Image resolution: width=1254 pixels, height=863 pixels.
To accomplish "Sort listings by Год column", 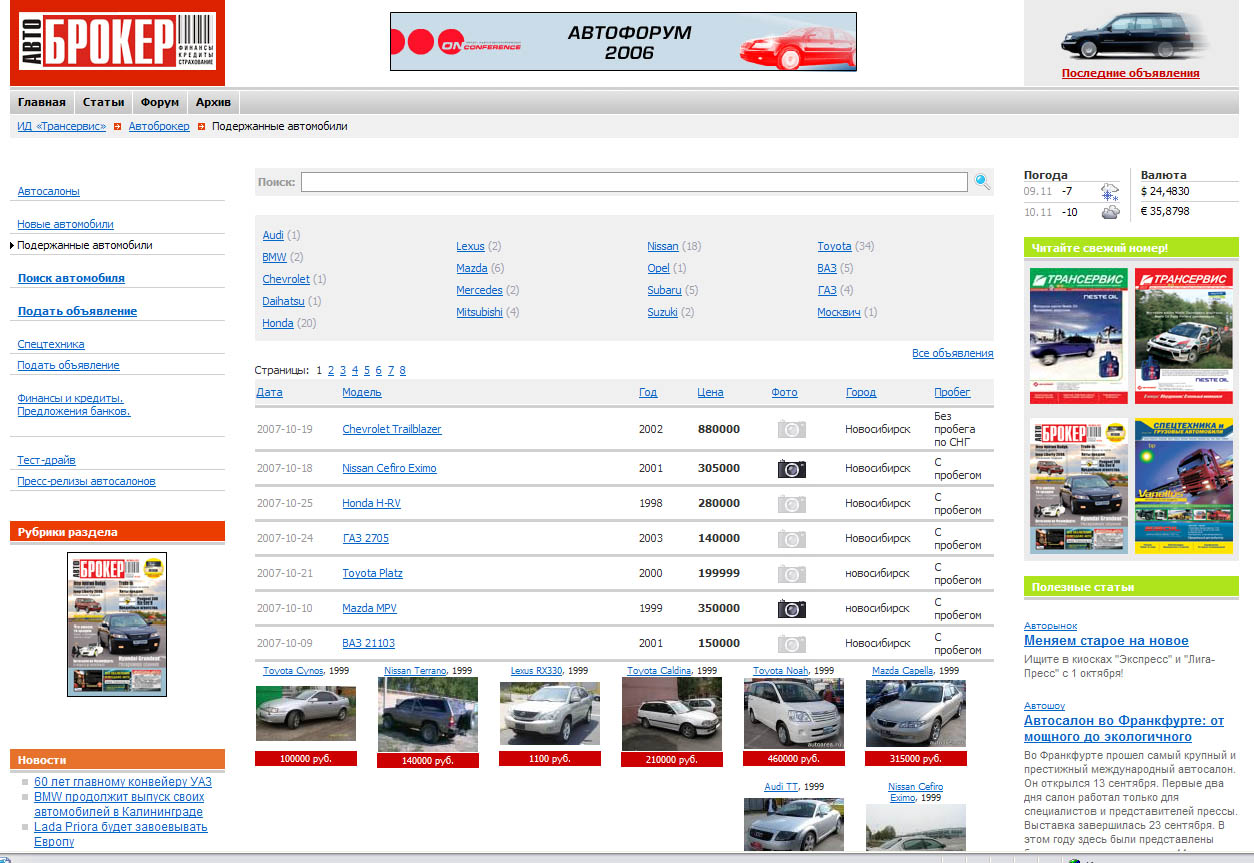I will point(648,393).
